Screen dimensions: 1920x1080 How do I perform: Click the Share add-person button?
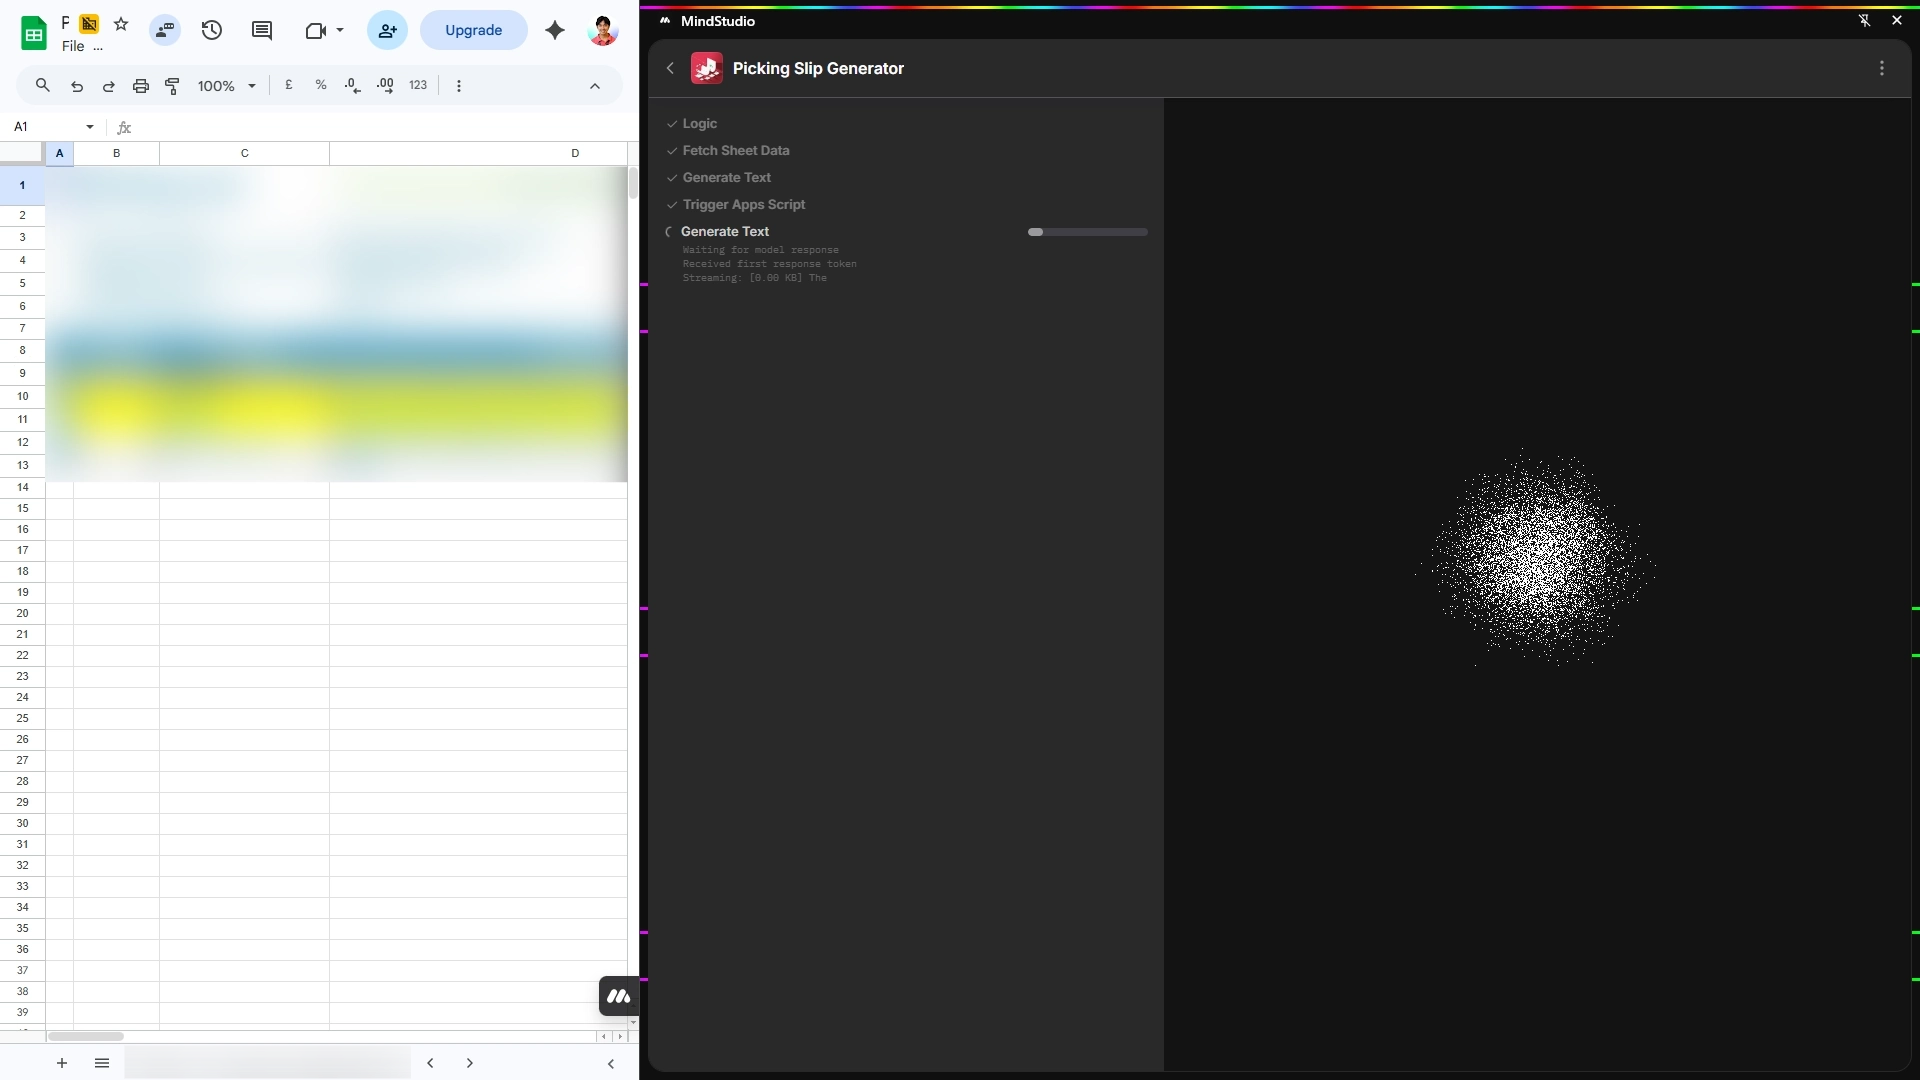[387, 30]
